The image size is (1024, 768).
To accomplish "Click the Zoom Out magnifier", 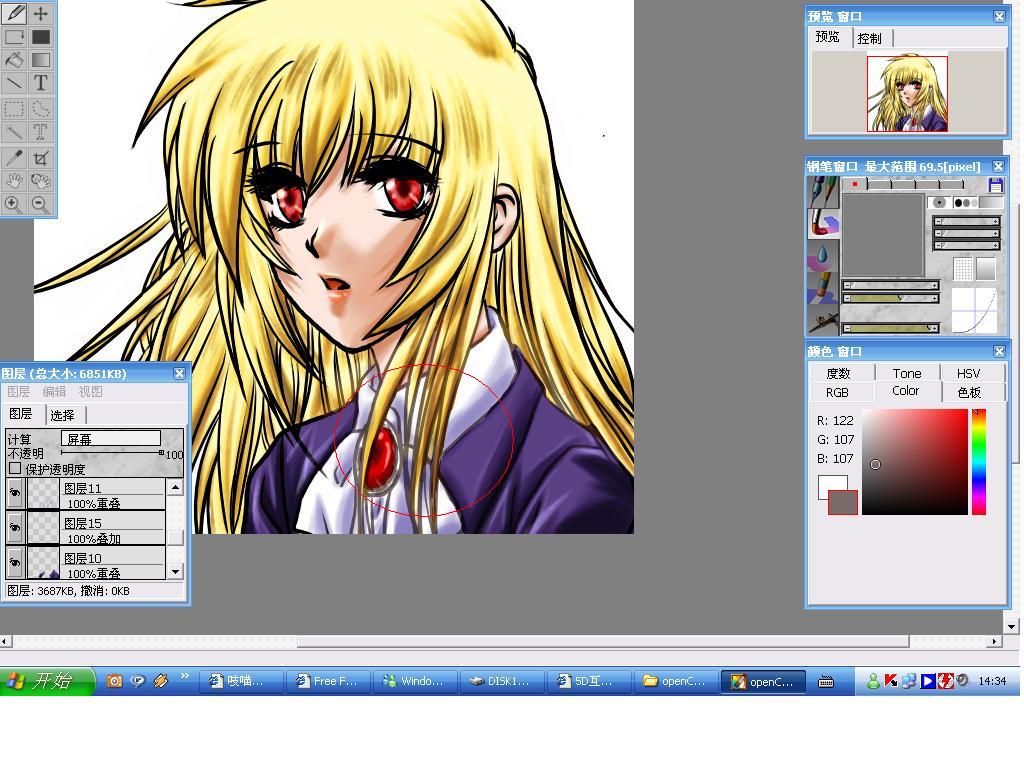I will pyautogui.click(x=40, y=204).
